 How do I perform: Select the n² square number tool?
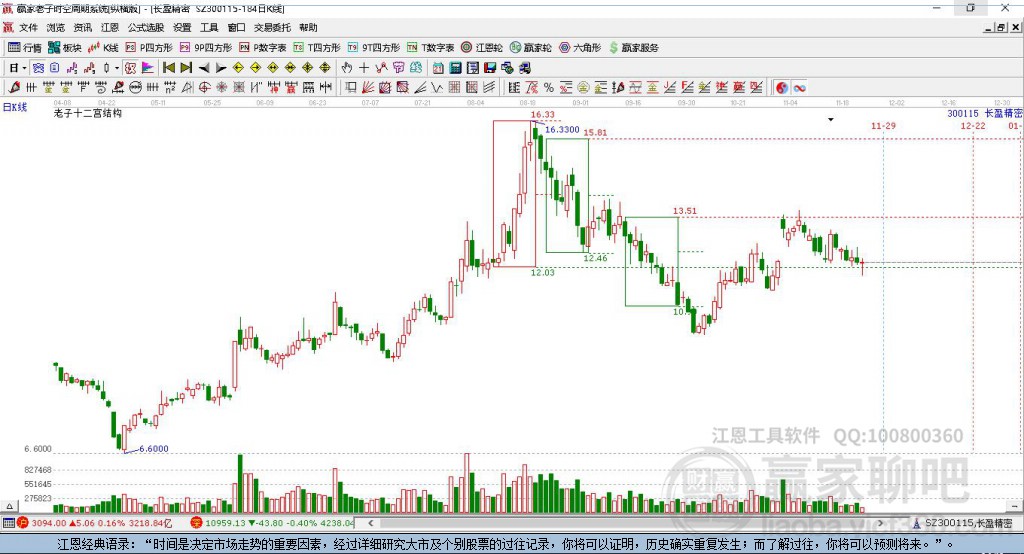[170, 87]
